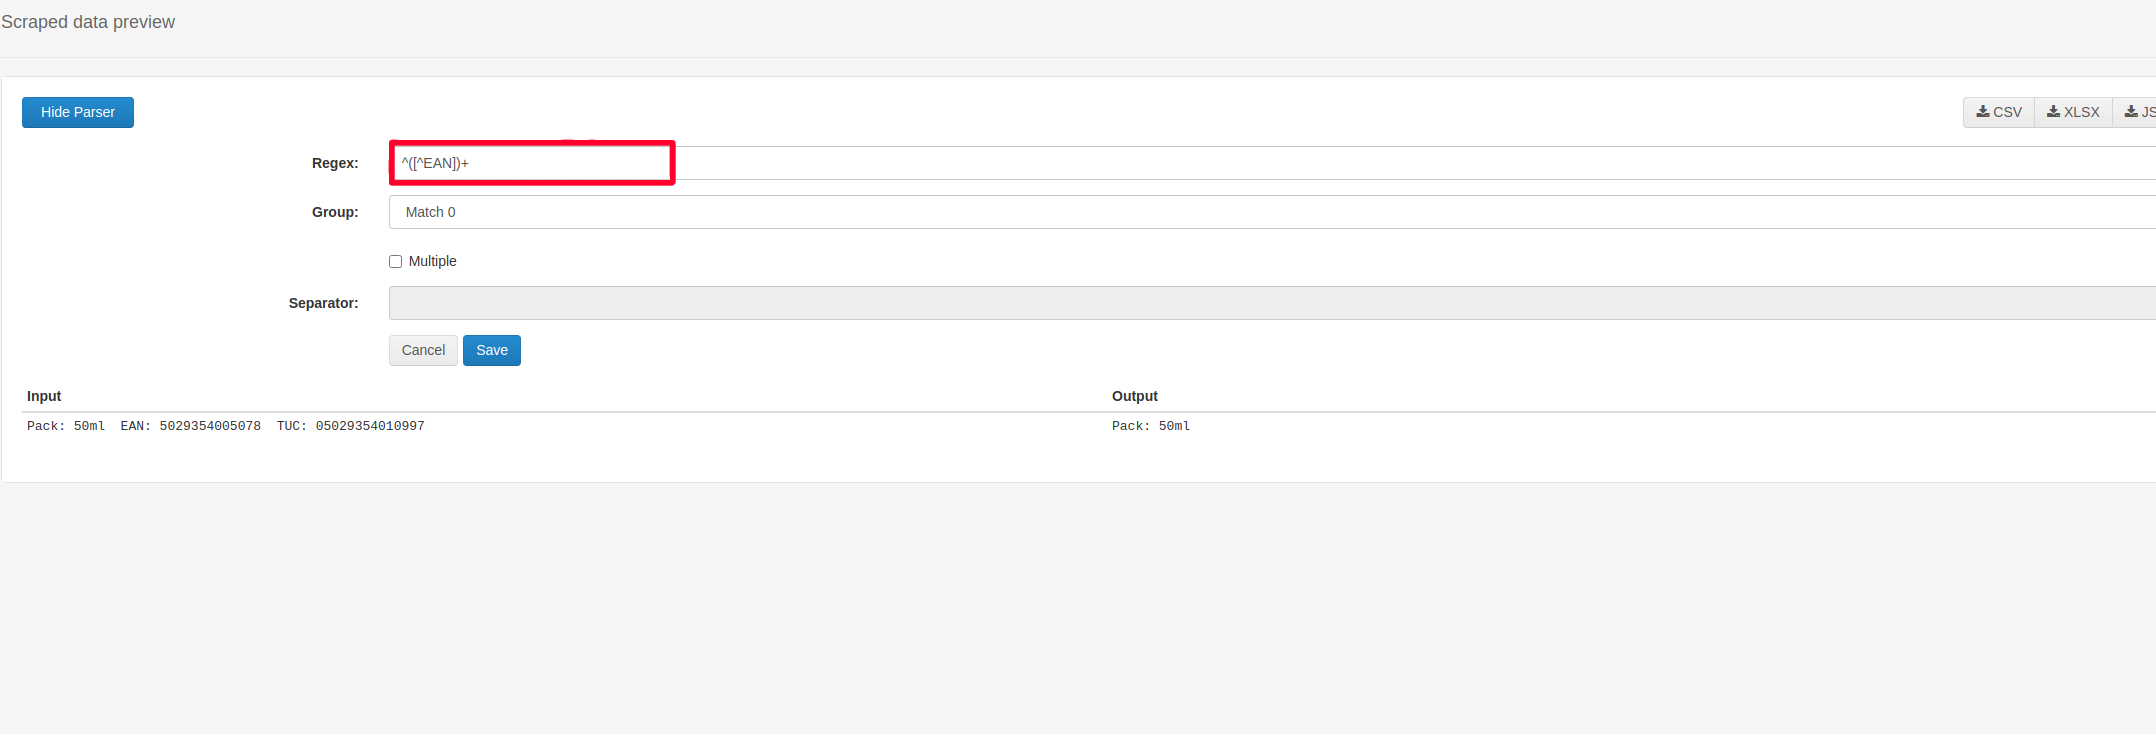The height and width of the screenshot is (734, 2156).
Task: Click the TUC number 05029354010997 in Input
Action: (370, 426)
